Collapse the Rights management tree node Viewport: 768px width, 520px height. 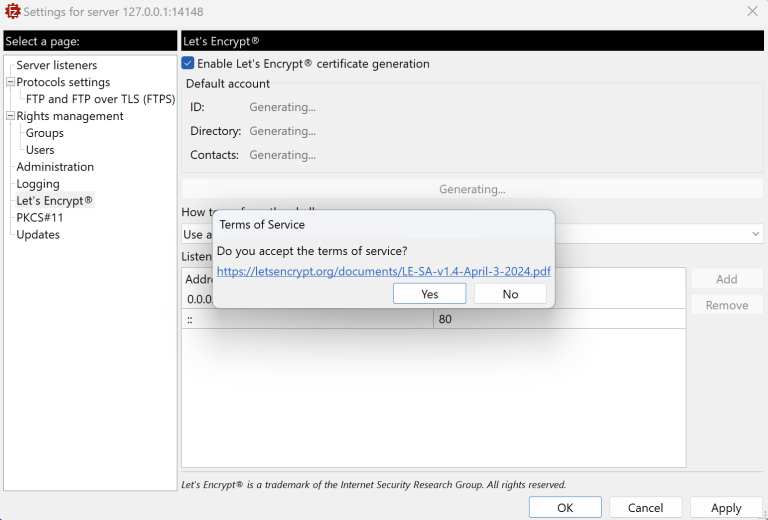[x=10, y=116]
